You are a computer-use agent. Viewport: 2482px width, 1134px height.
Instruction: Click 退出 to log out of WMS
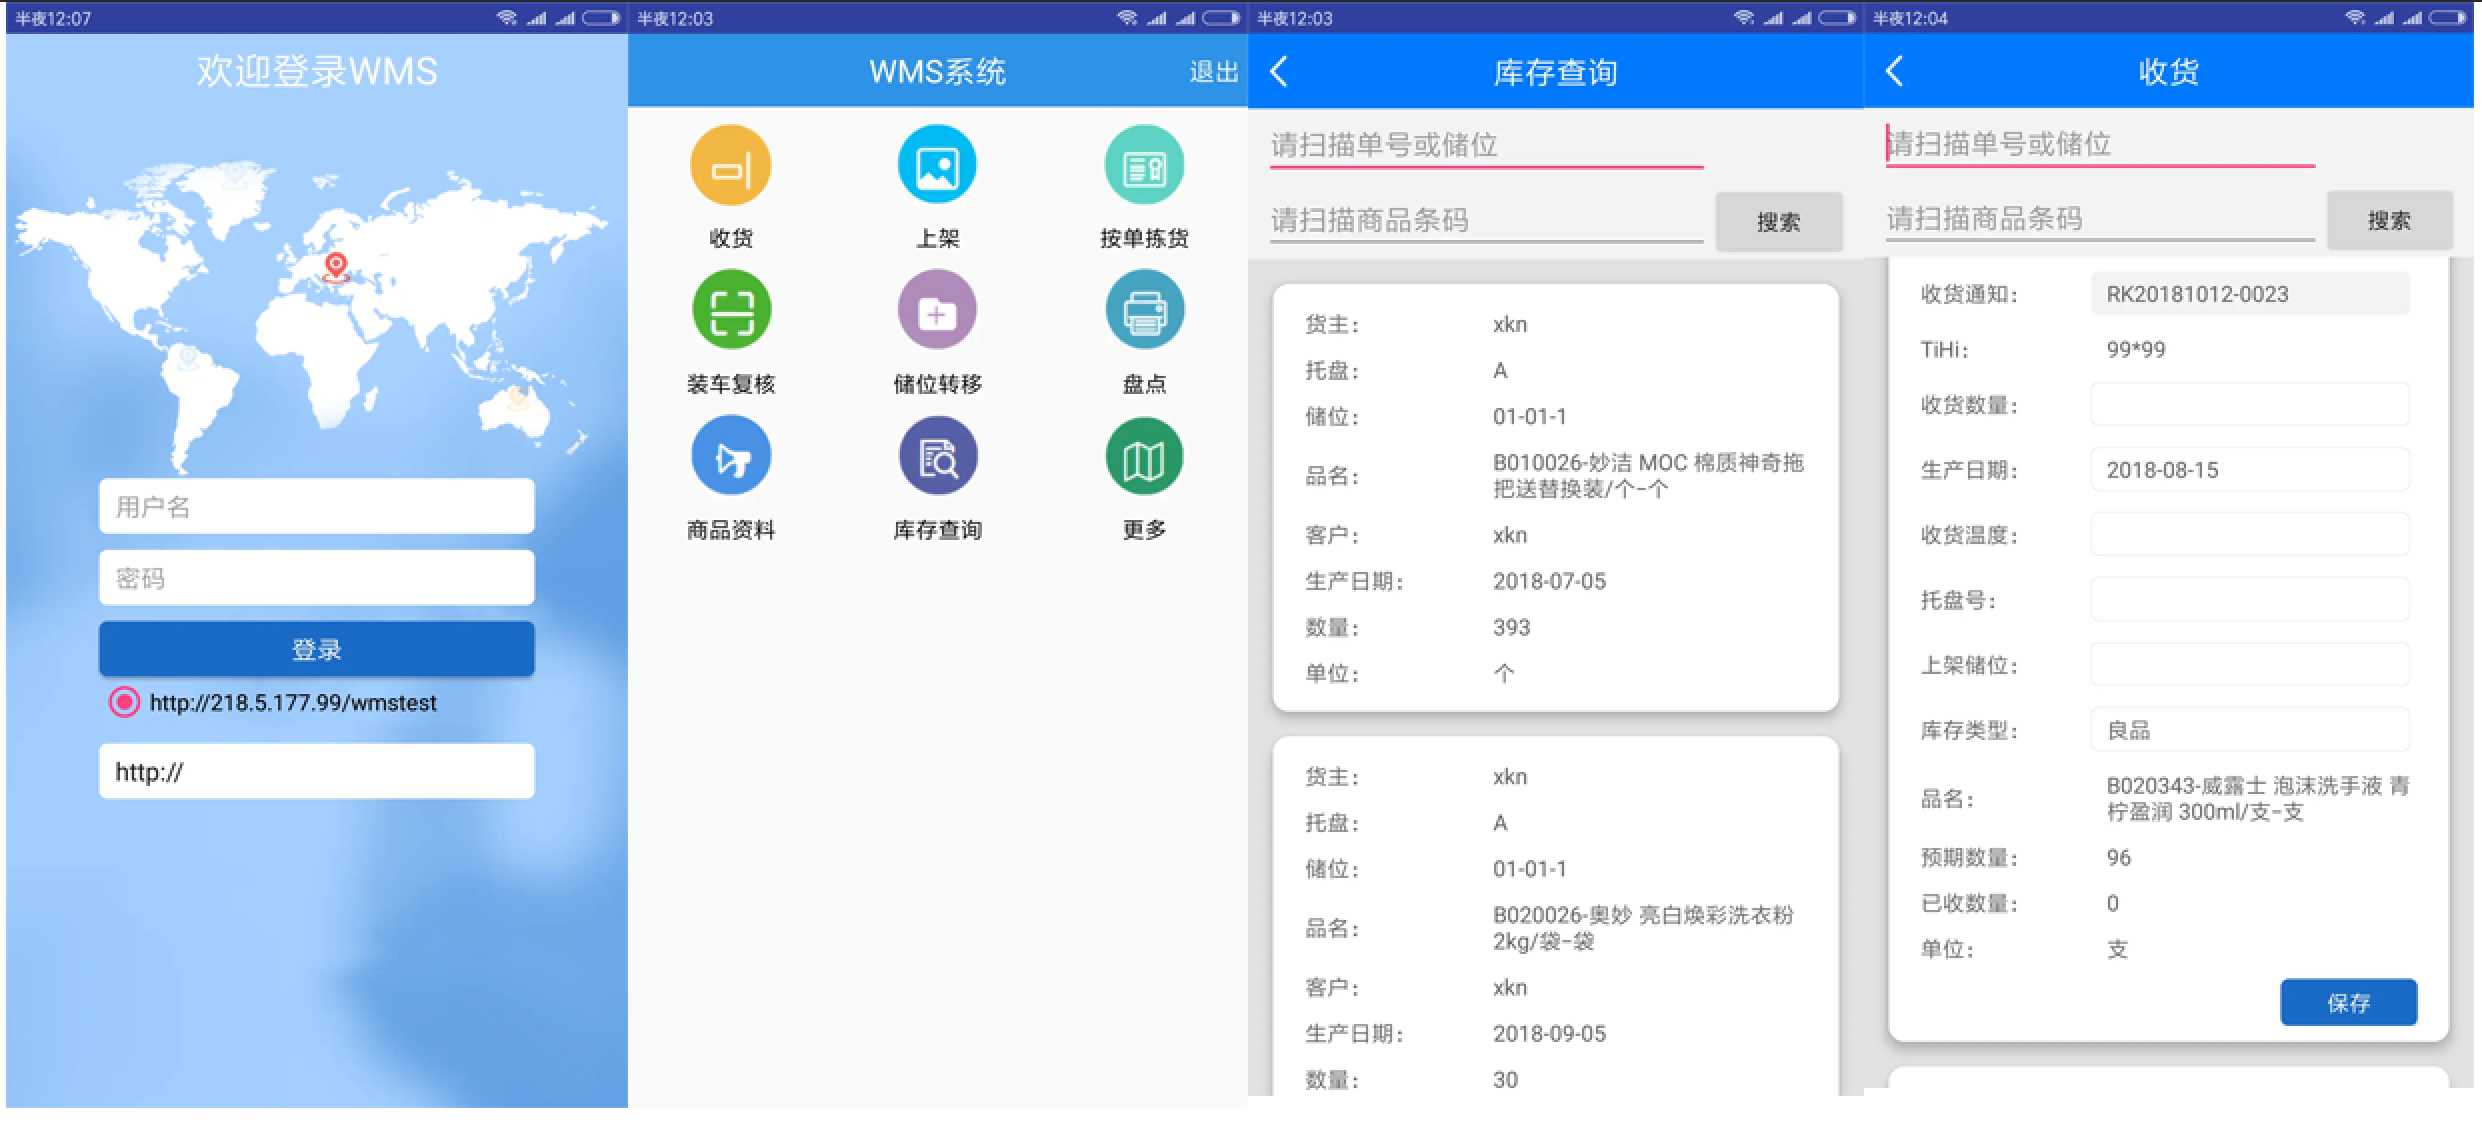pyautogui.click(x=1213, y=72)
